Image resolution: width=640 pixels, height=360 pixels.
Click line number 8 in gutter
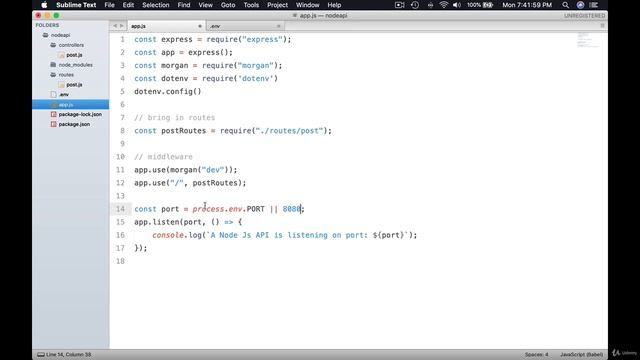pyautogui.click(x=122, y=131)
